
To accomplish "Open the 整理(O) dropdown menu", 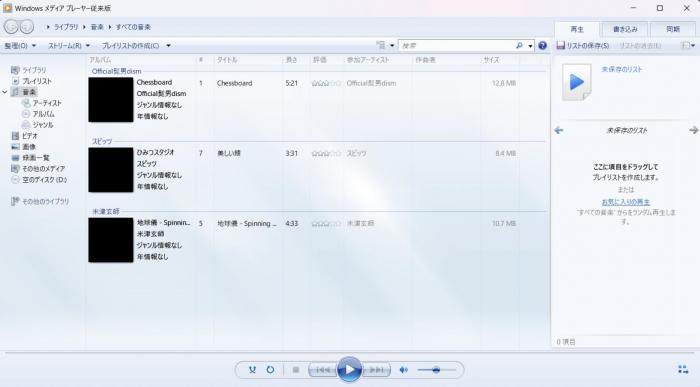I will point(20,46).
